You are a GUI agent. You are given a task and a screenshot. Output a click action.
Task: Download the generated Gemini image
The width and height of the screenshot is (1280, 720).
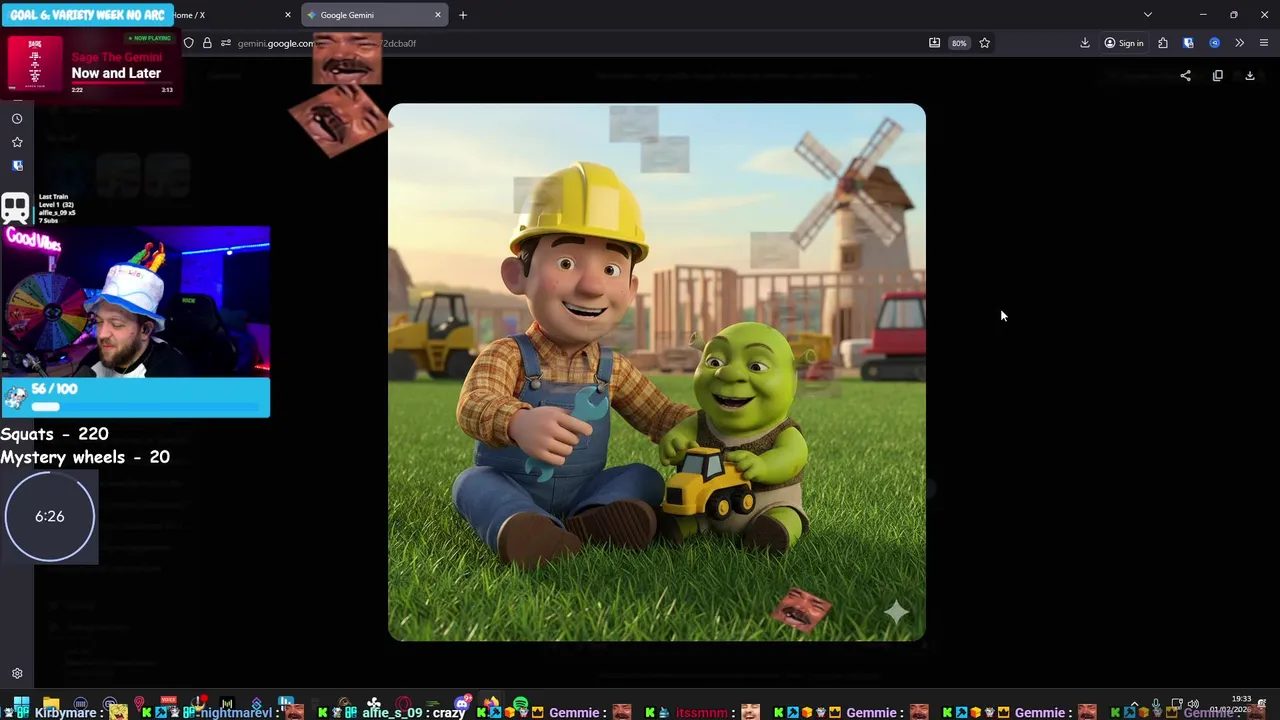tap(1249, 76)
